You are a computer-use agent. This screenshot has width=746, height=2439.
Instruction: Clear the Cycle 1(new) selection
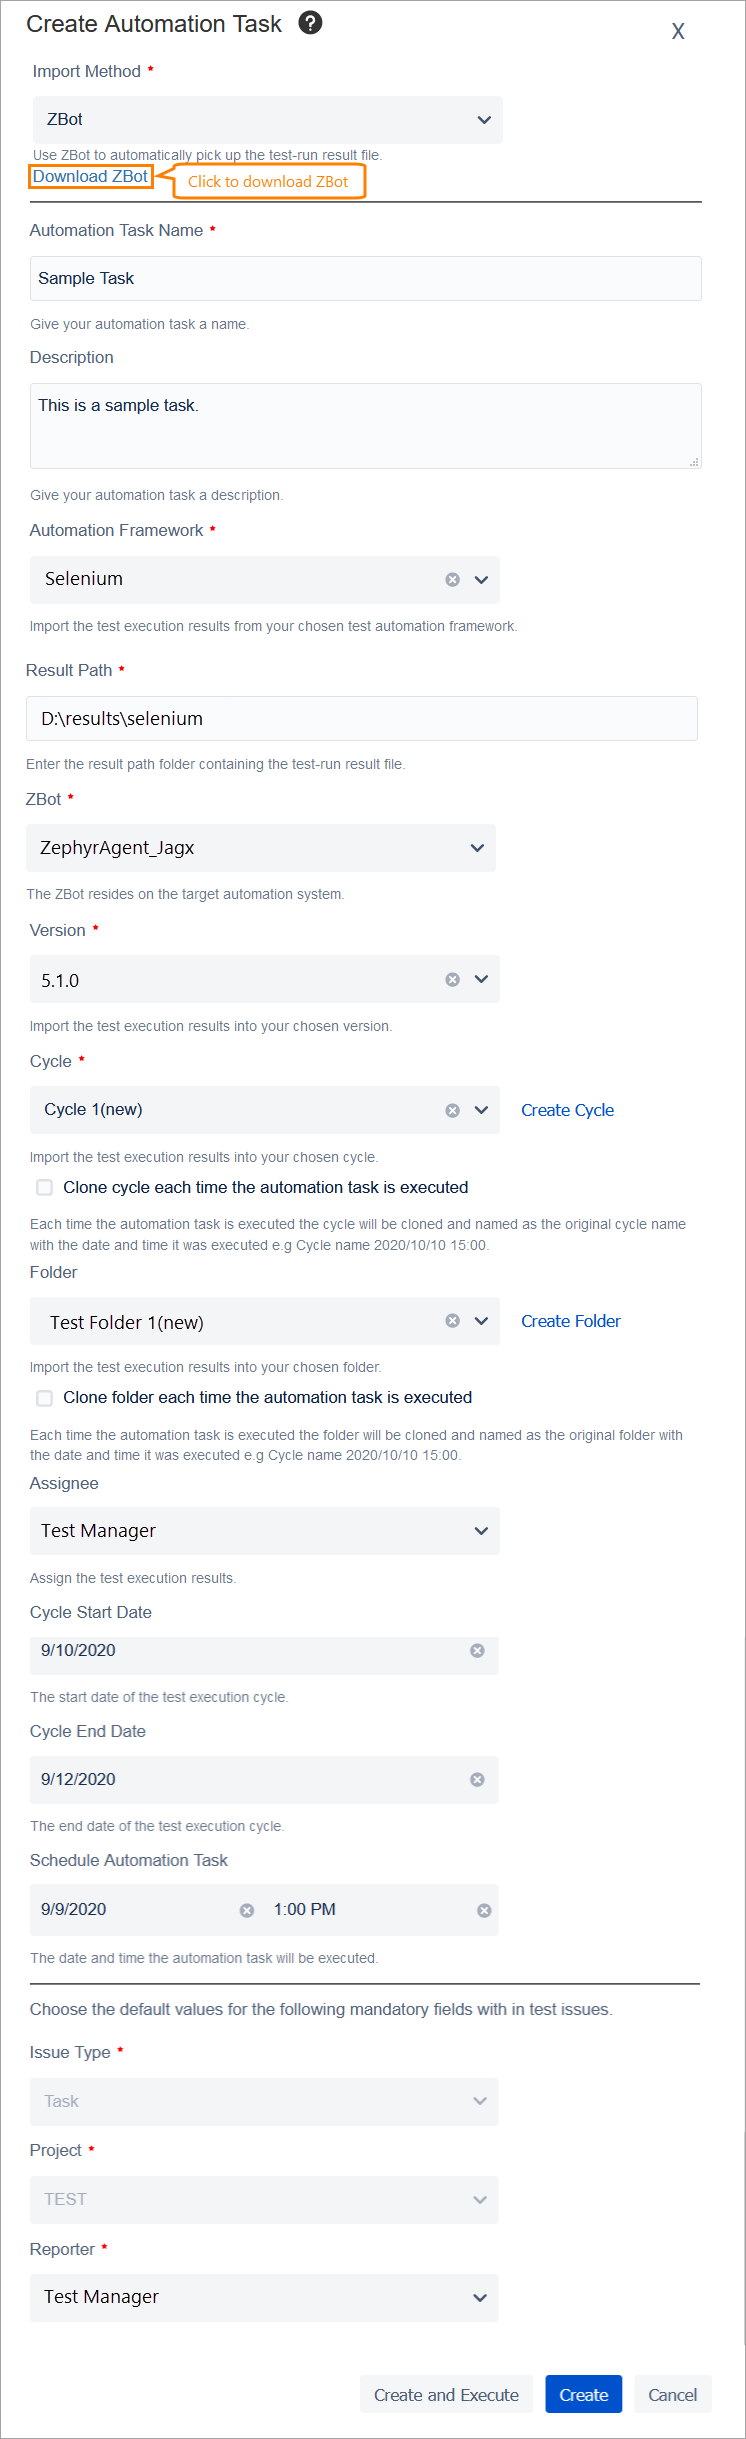(x=452, y=1109)
